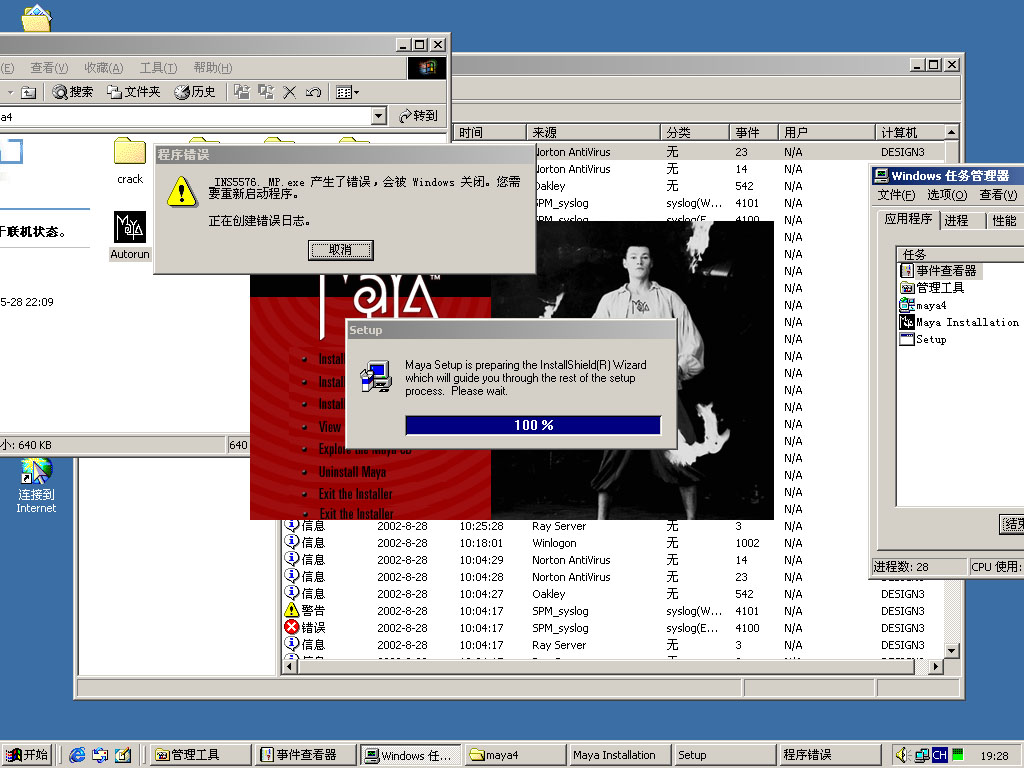
Task: Click the CH input language indicator
Action: tap(939, 755)
